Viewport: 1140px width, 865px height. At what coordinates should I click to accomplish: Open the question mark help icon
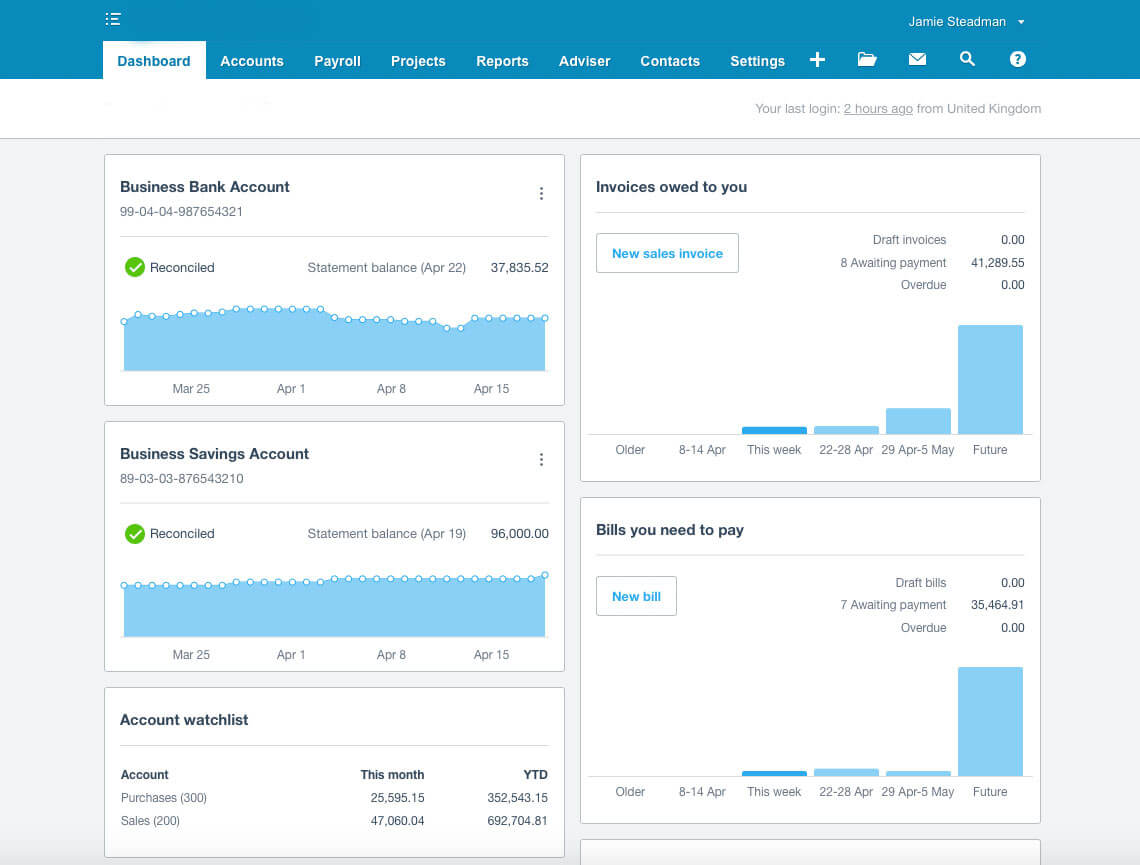pos(1018,60)
